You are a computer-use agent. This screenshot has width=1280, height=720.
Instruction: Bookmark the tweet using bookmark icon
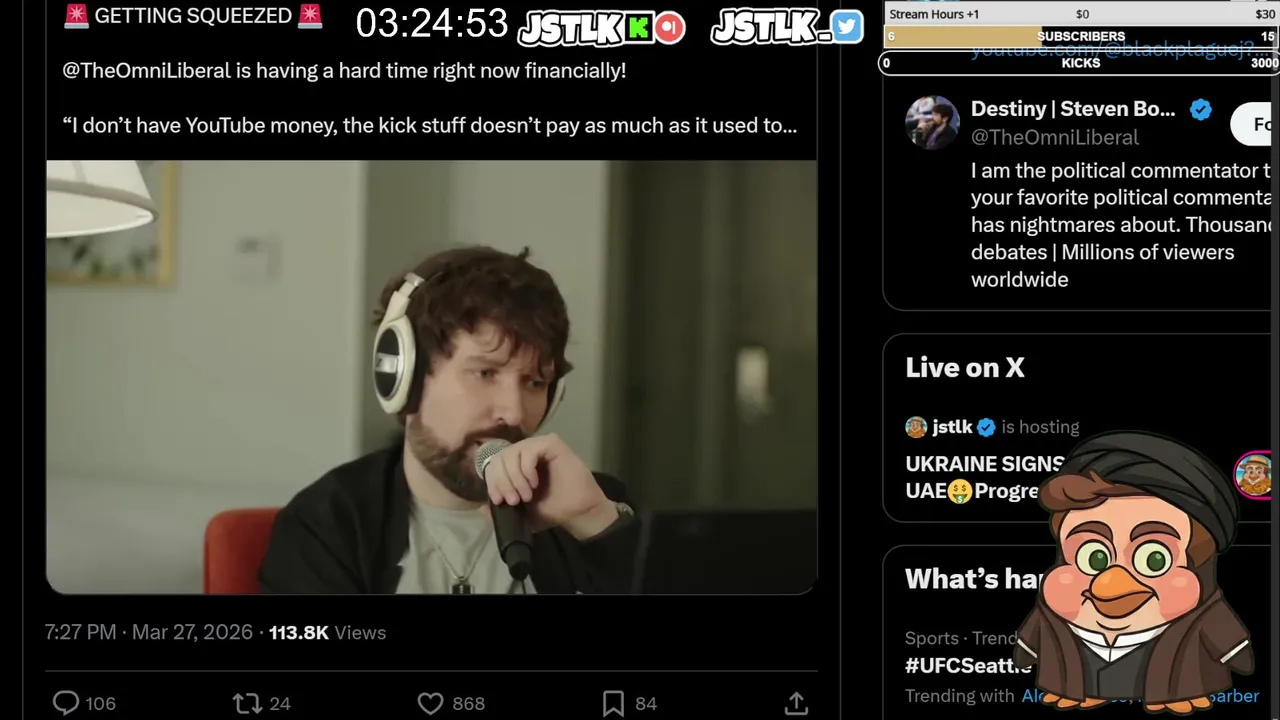point(614,703)
